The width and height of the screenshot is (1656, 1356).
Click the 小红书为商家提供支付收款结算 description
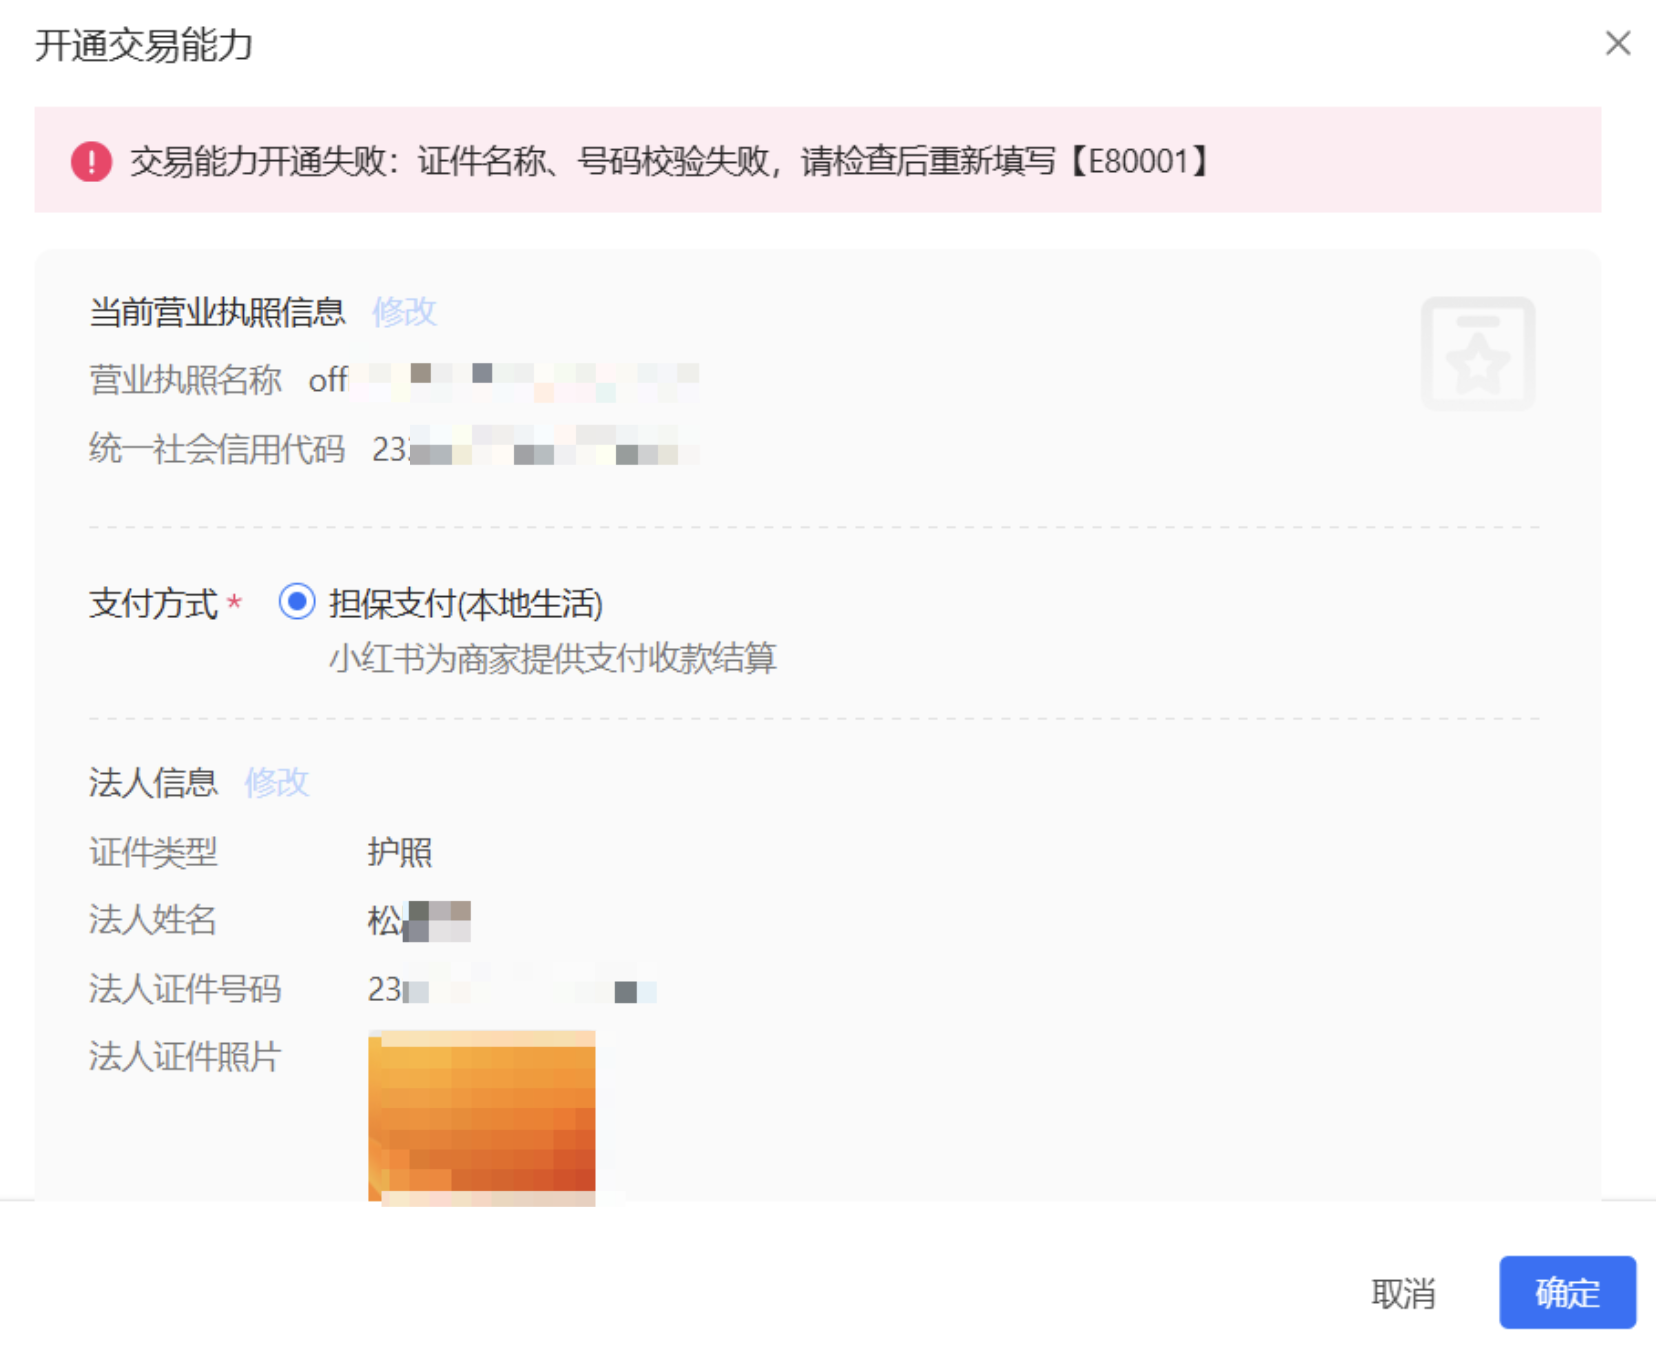(552, 658)
